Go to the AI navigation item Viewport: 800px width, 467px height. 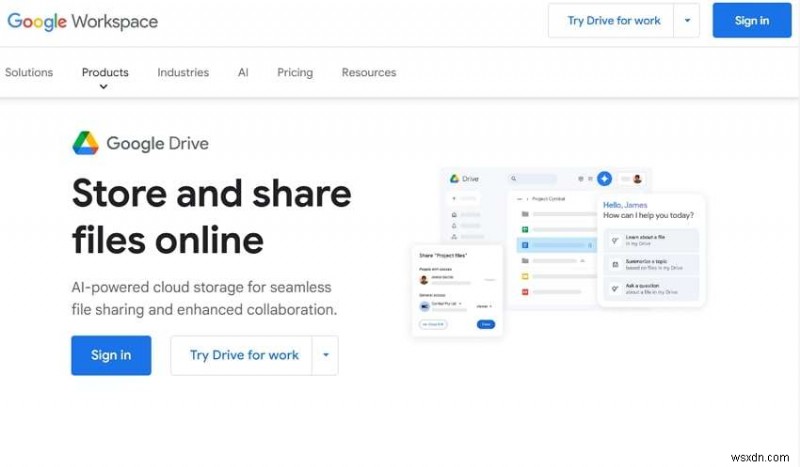pos(243,72)
